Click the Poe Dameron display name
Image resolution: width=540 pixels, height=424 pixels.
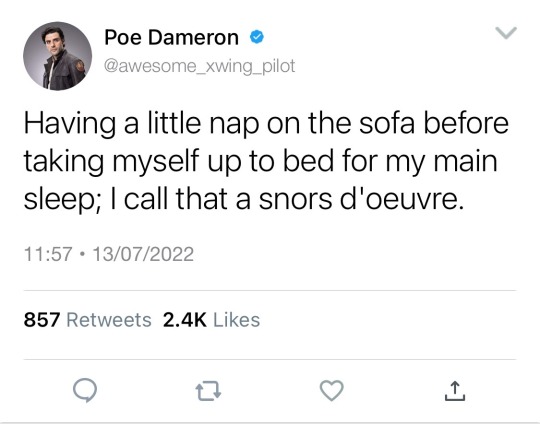coord(171,37)
